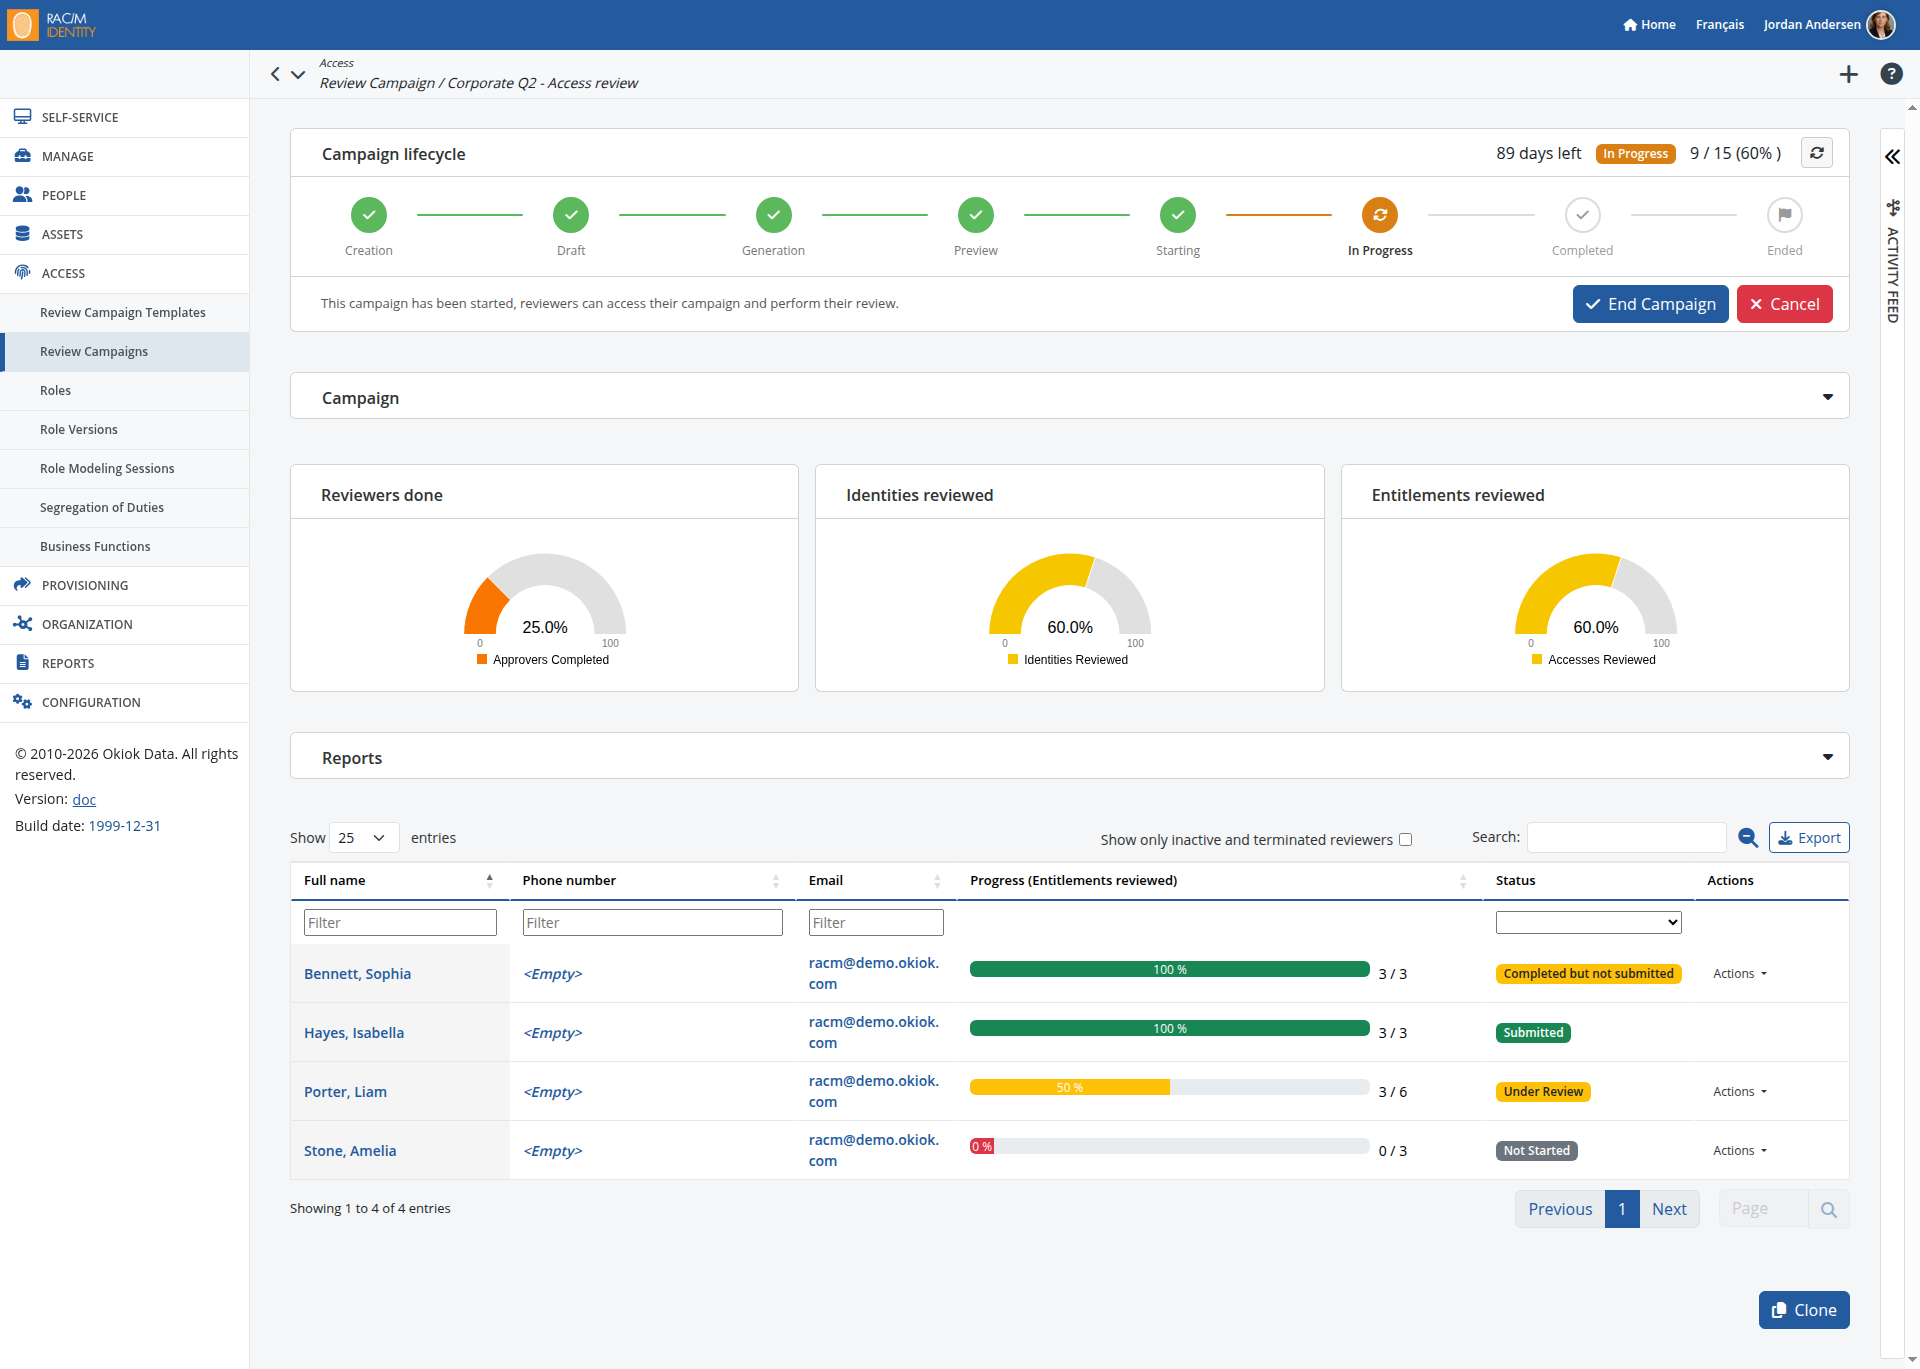
Task: Open Role Versions submenu item
Action: 125,430
